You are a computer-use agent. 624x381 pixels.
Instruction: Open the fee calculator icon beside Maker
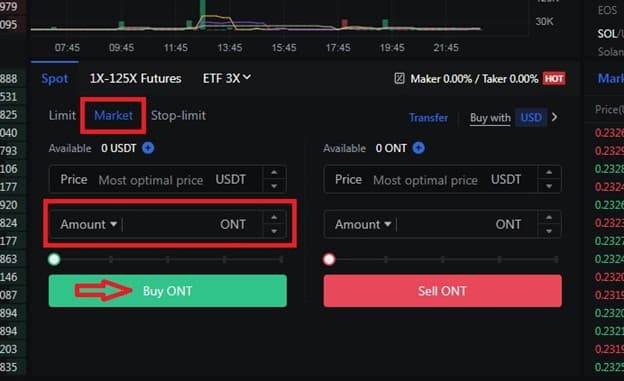(399, 78)
